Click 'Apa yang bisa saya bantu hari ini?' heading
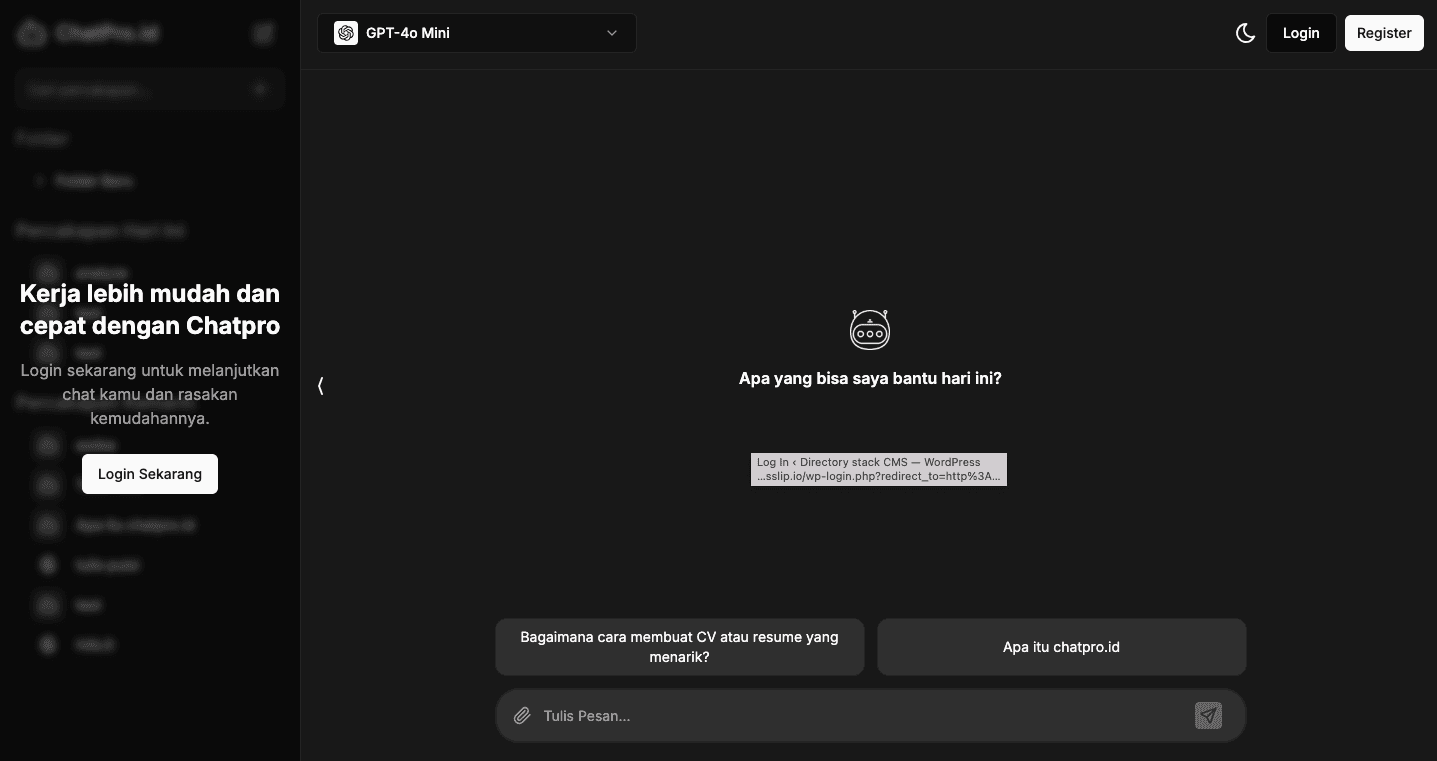The image size is (1437, 761). [870, 379]
